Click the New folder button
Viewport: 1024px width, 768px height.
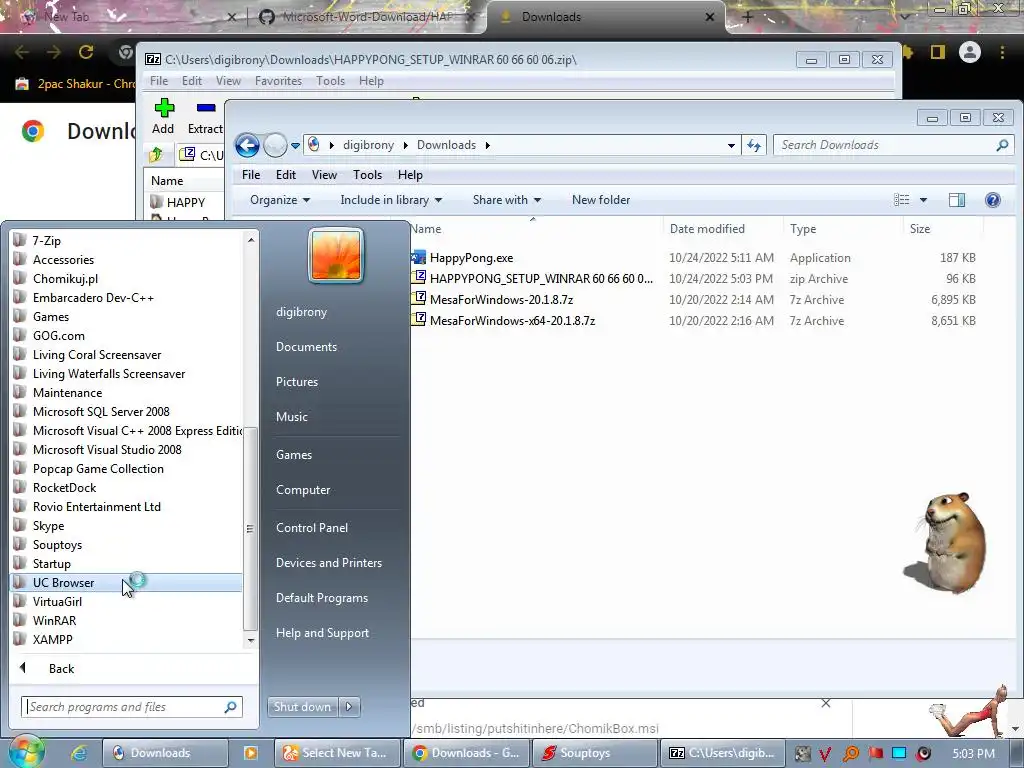601,200
